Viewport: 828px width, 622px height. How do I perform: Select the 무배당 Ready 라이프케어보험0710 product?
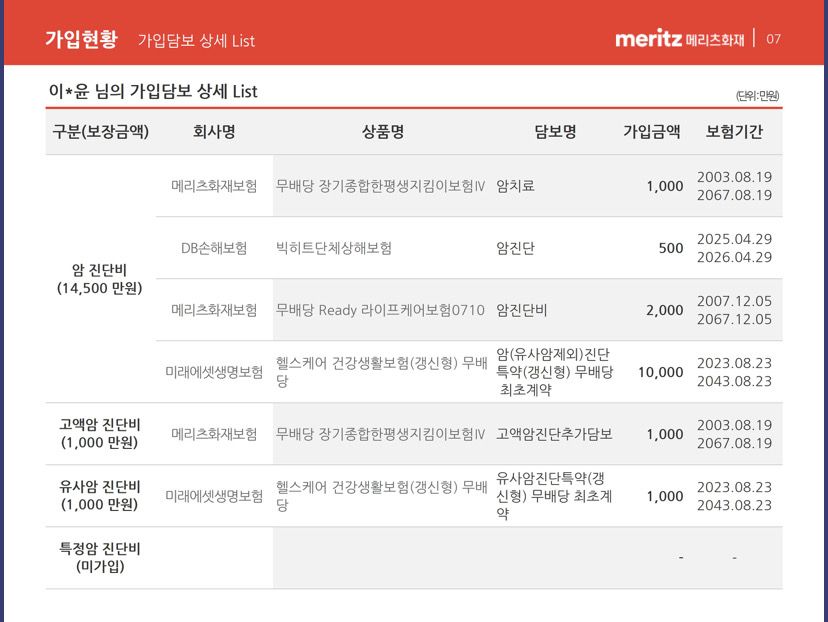pyautogui.click(x=379, y=310)
